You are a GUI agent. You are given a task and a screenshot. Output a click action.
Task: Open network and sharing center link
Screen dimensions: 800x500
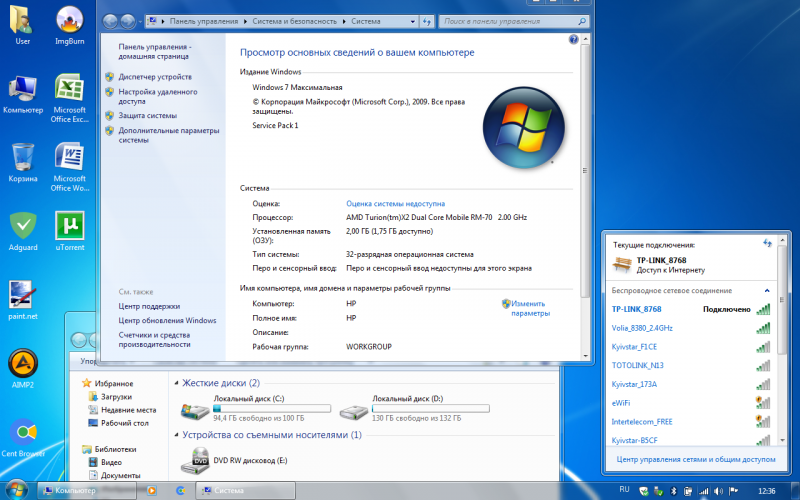coord(696,460)
